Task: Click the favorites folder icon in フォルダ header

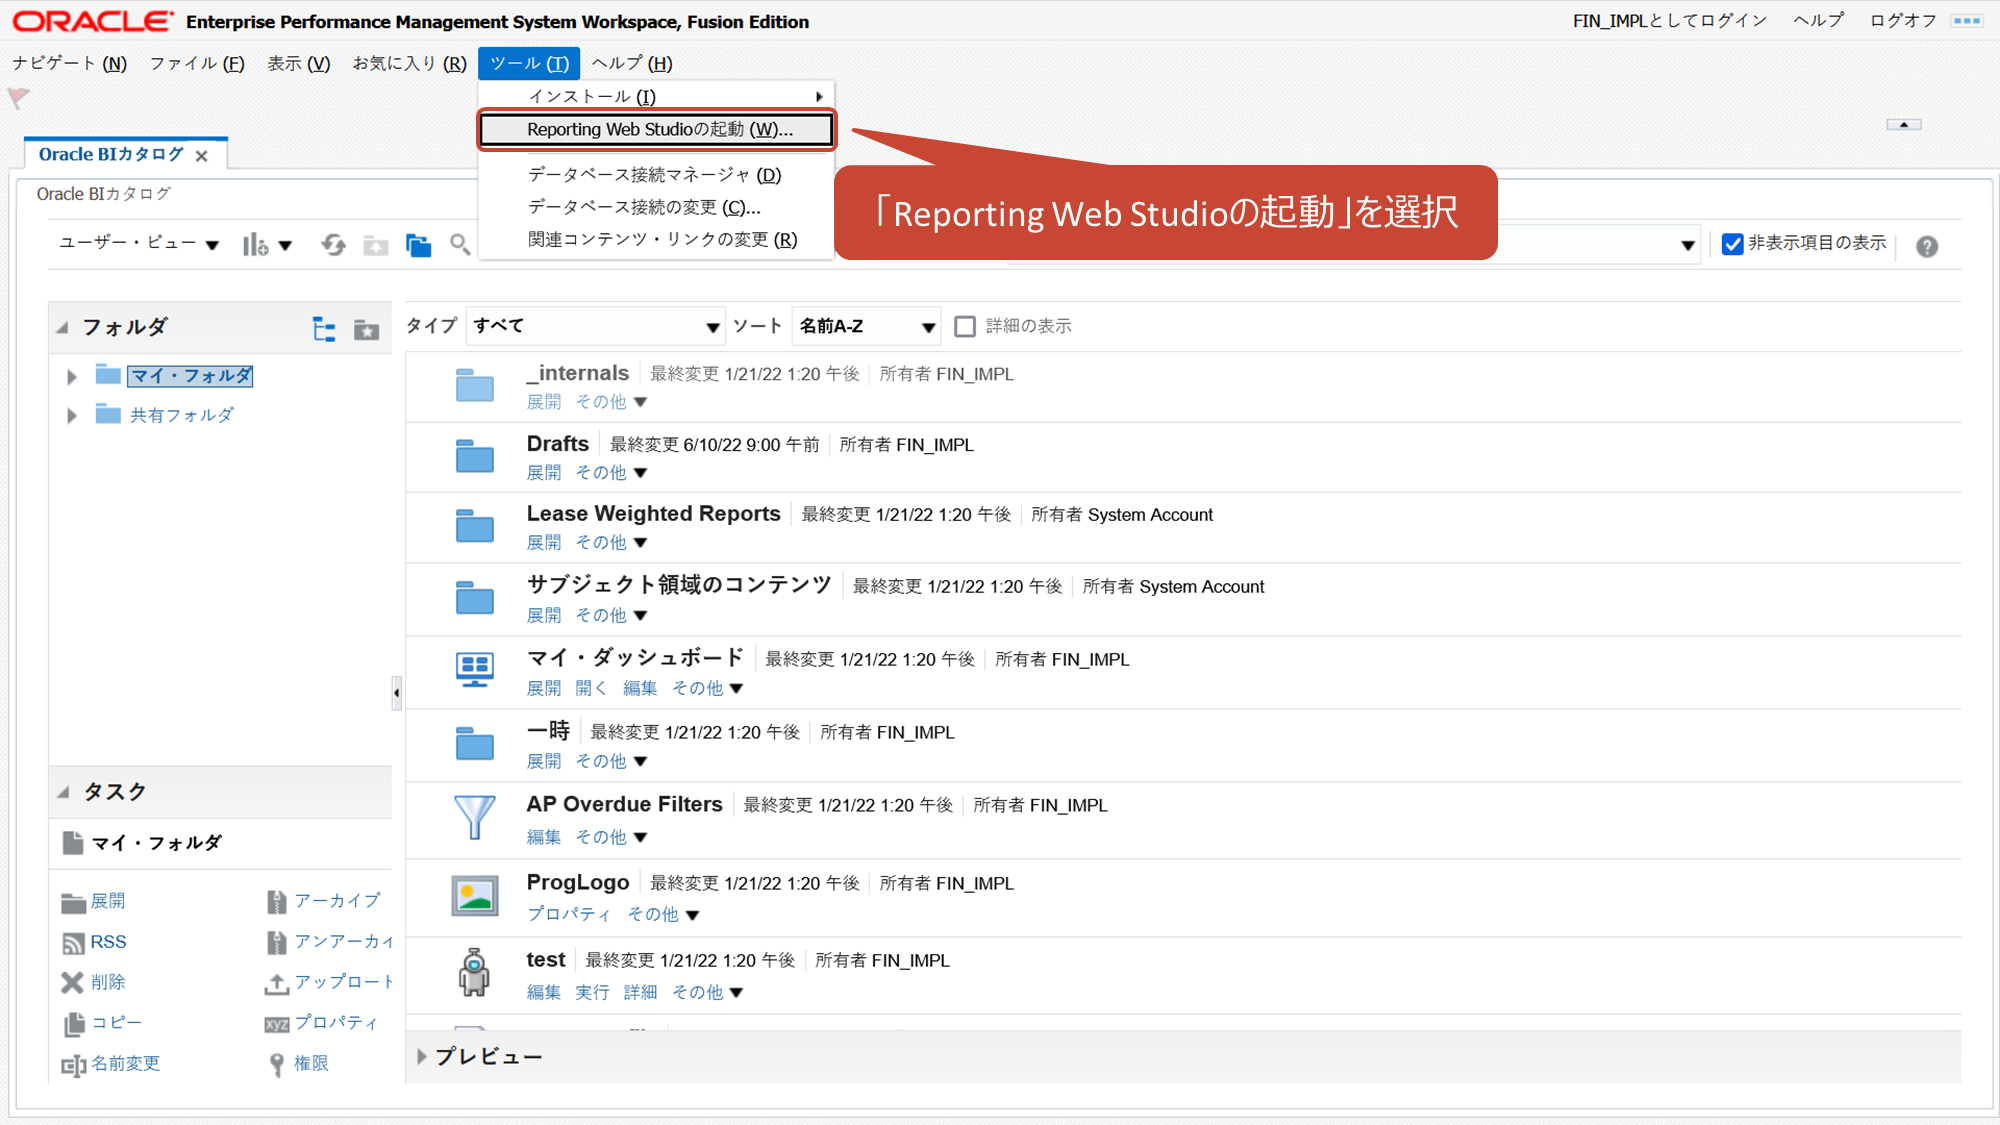Action: [x=366, y=329]
